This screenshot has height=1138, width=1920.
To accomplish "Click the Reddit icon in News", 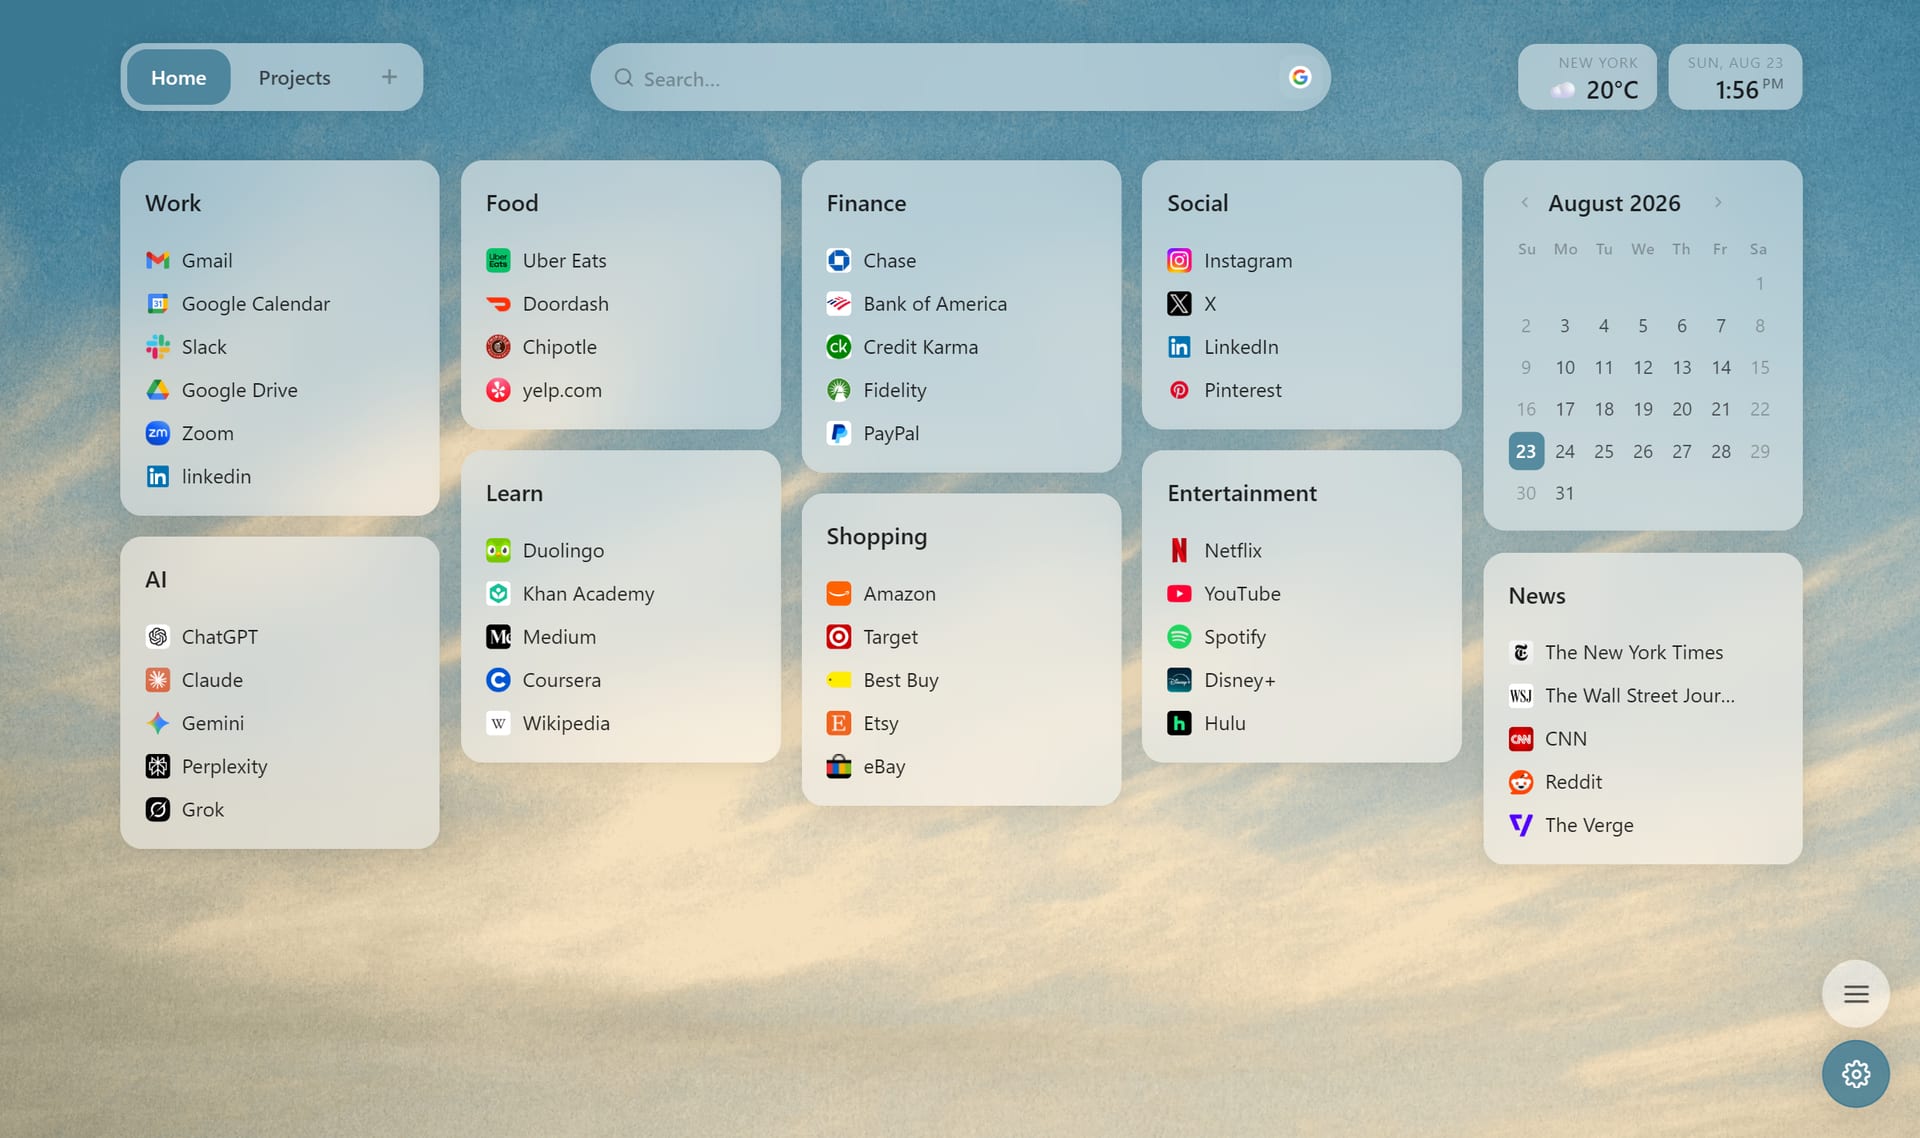I will point(1521,782).
